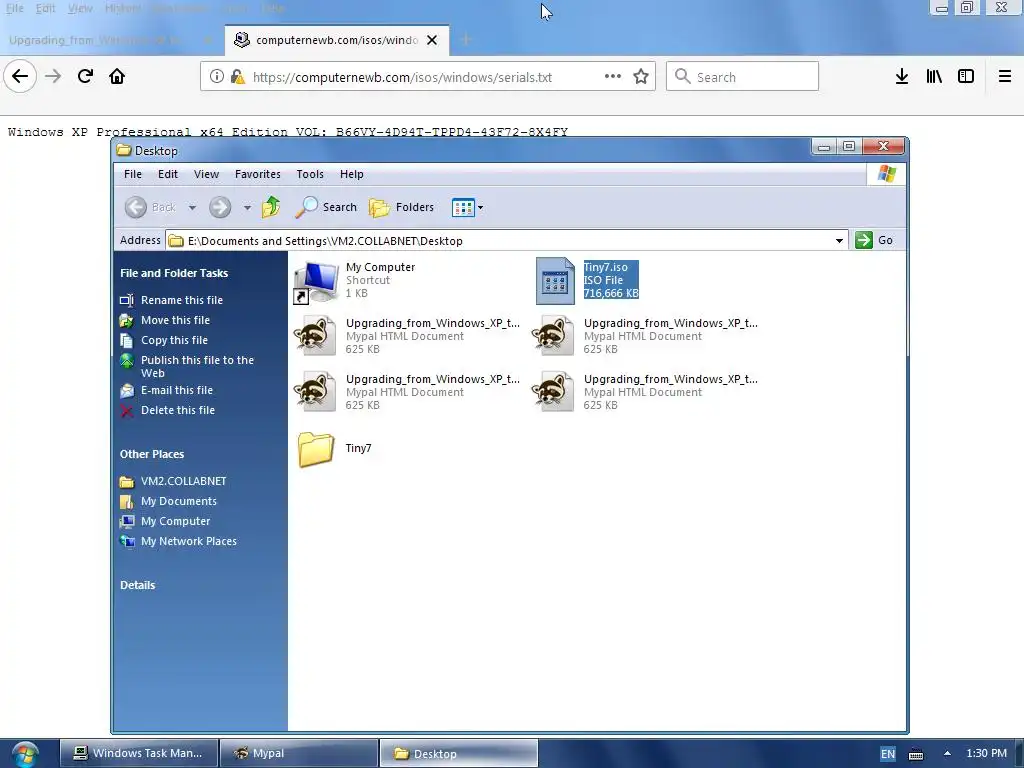
Task: Open My Computer under Other Places
Action: [x=165, y=521]
